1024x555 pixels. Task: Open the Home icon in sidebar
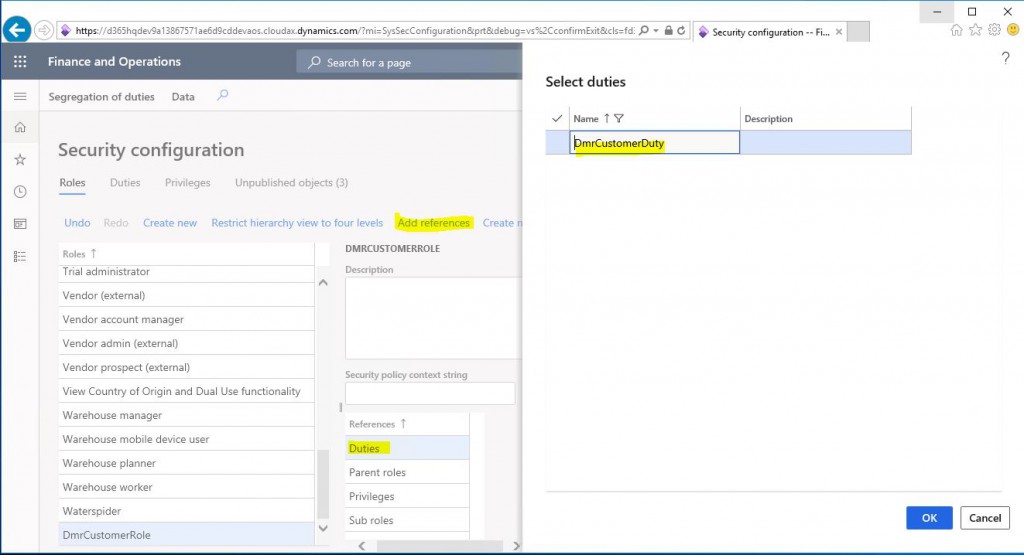click(20, 127)
